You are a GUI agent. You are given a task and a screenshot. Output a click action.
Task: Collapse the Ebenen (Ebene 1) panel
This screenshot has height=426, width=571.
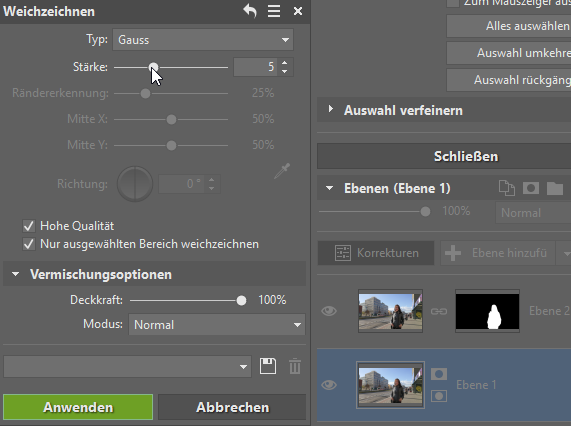[x=330, y=188]
